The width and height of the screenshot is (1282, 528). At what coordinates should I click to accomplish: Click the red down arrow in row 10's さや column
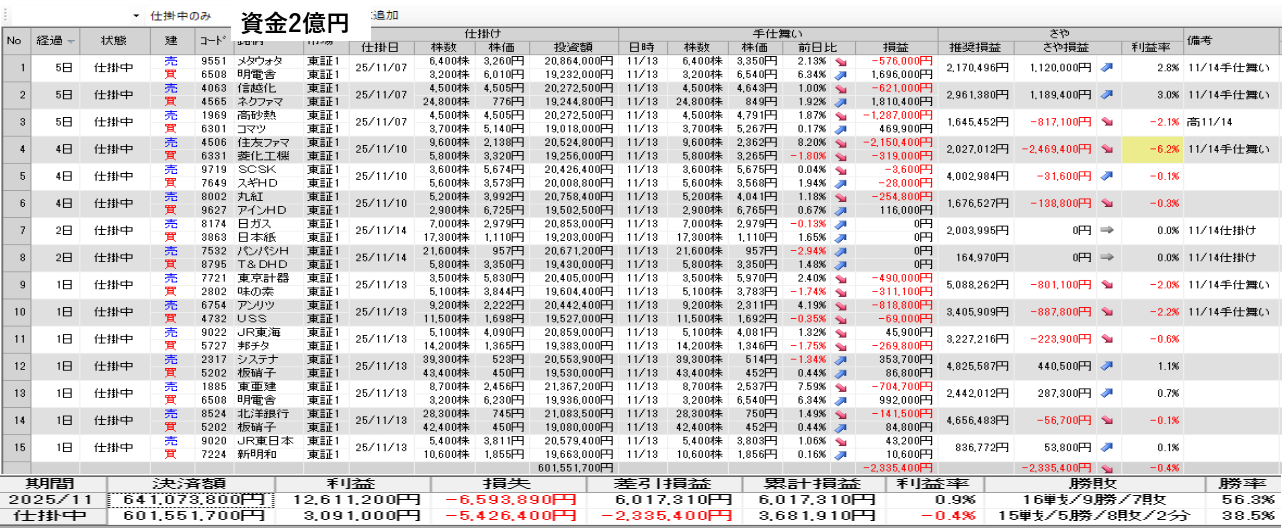point(1108,312)
